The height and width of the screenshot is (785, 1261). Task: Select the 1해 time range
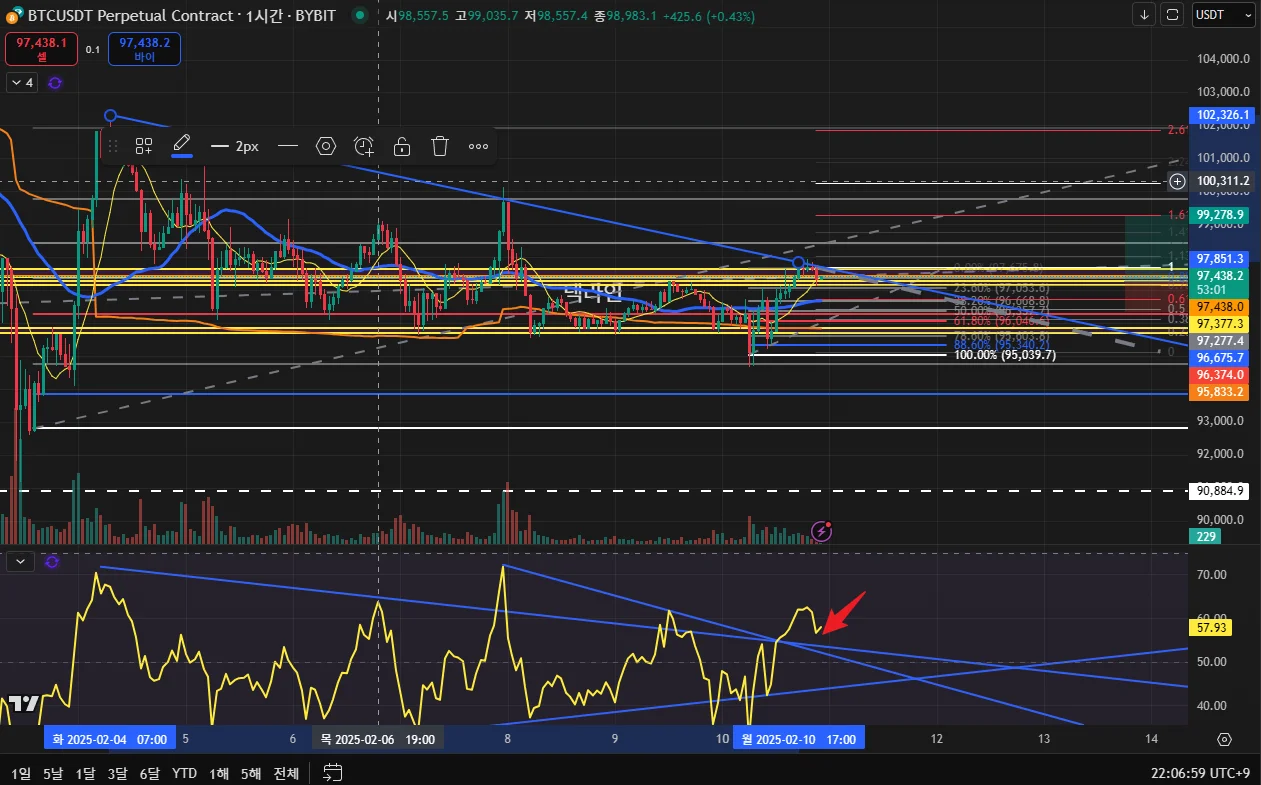pyautogui.click(x=219, y=773)
